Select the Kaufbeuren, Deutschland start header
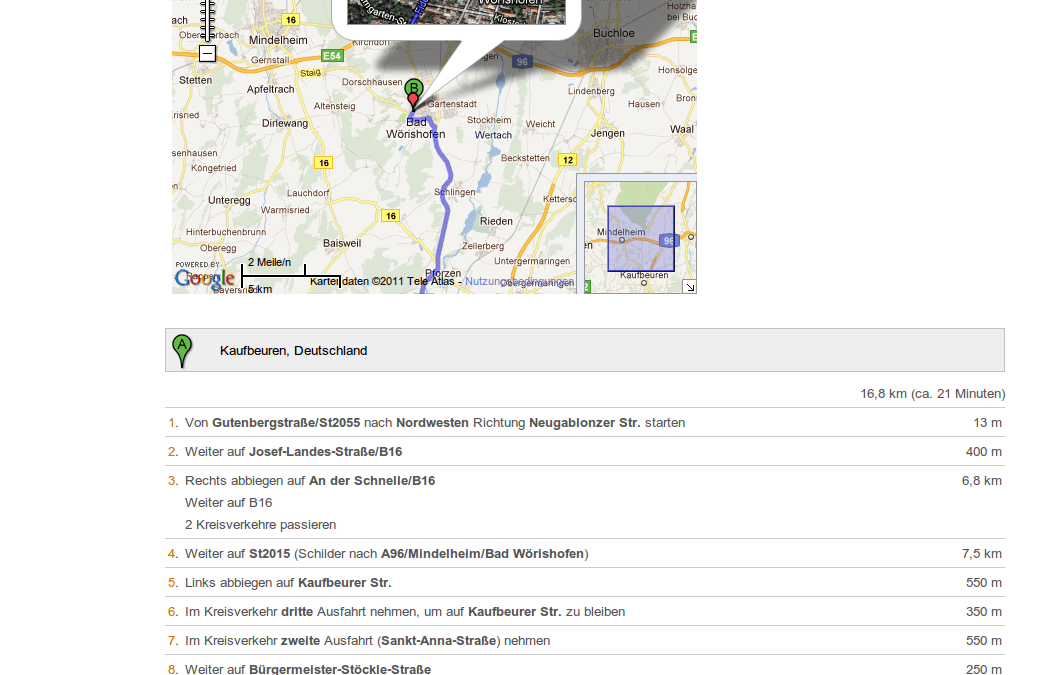This screenshot has width=1050, height=675. pyautogui.click(x=585, y=350)
